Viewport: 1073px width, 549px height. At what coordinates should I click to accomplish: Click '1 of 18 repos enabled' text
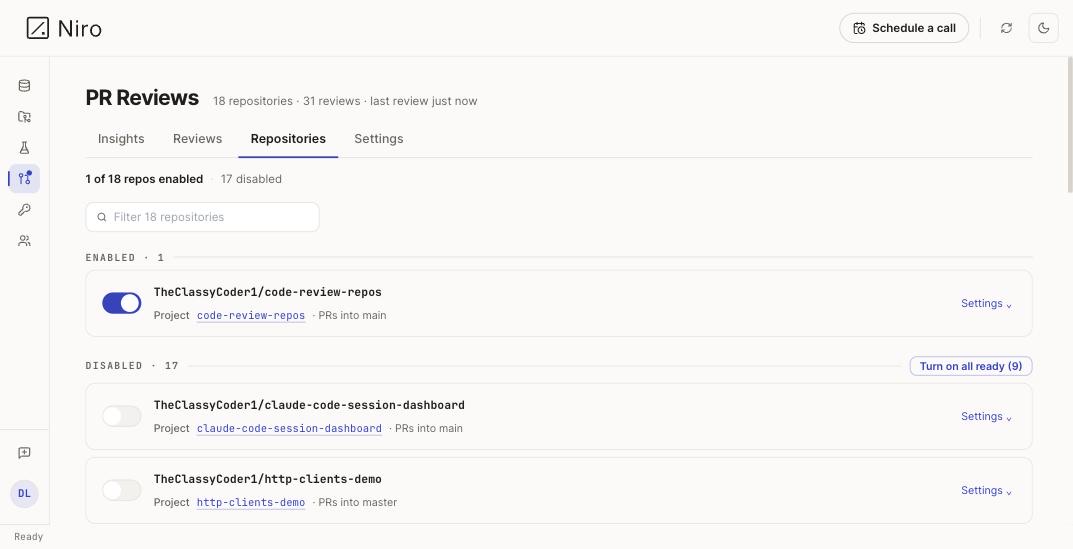[x=144, y=179]
